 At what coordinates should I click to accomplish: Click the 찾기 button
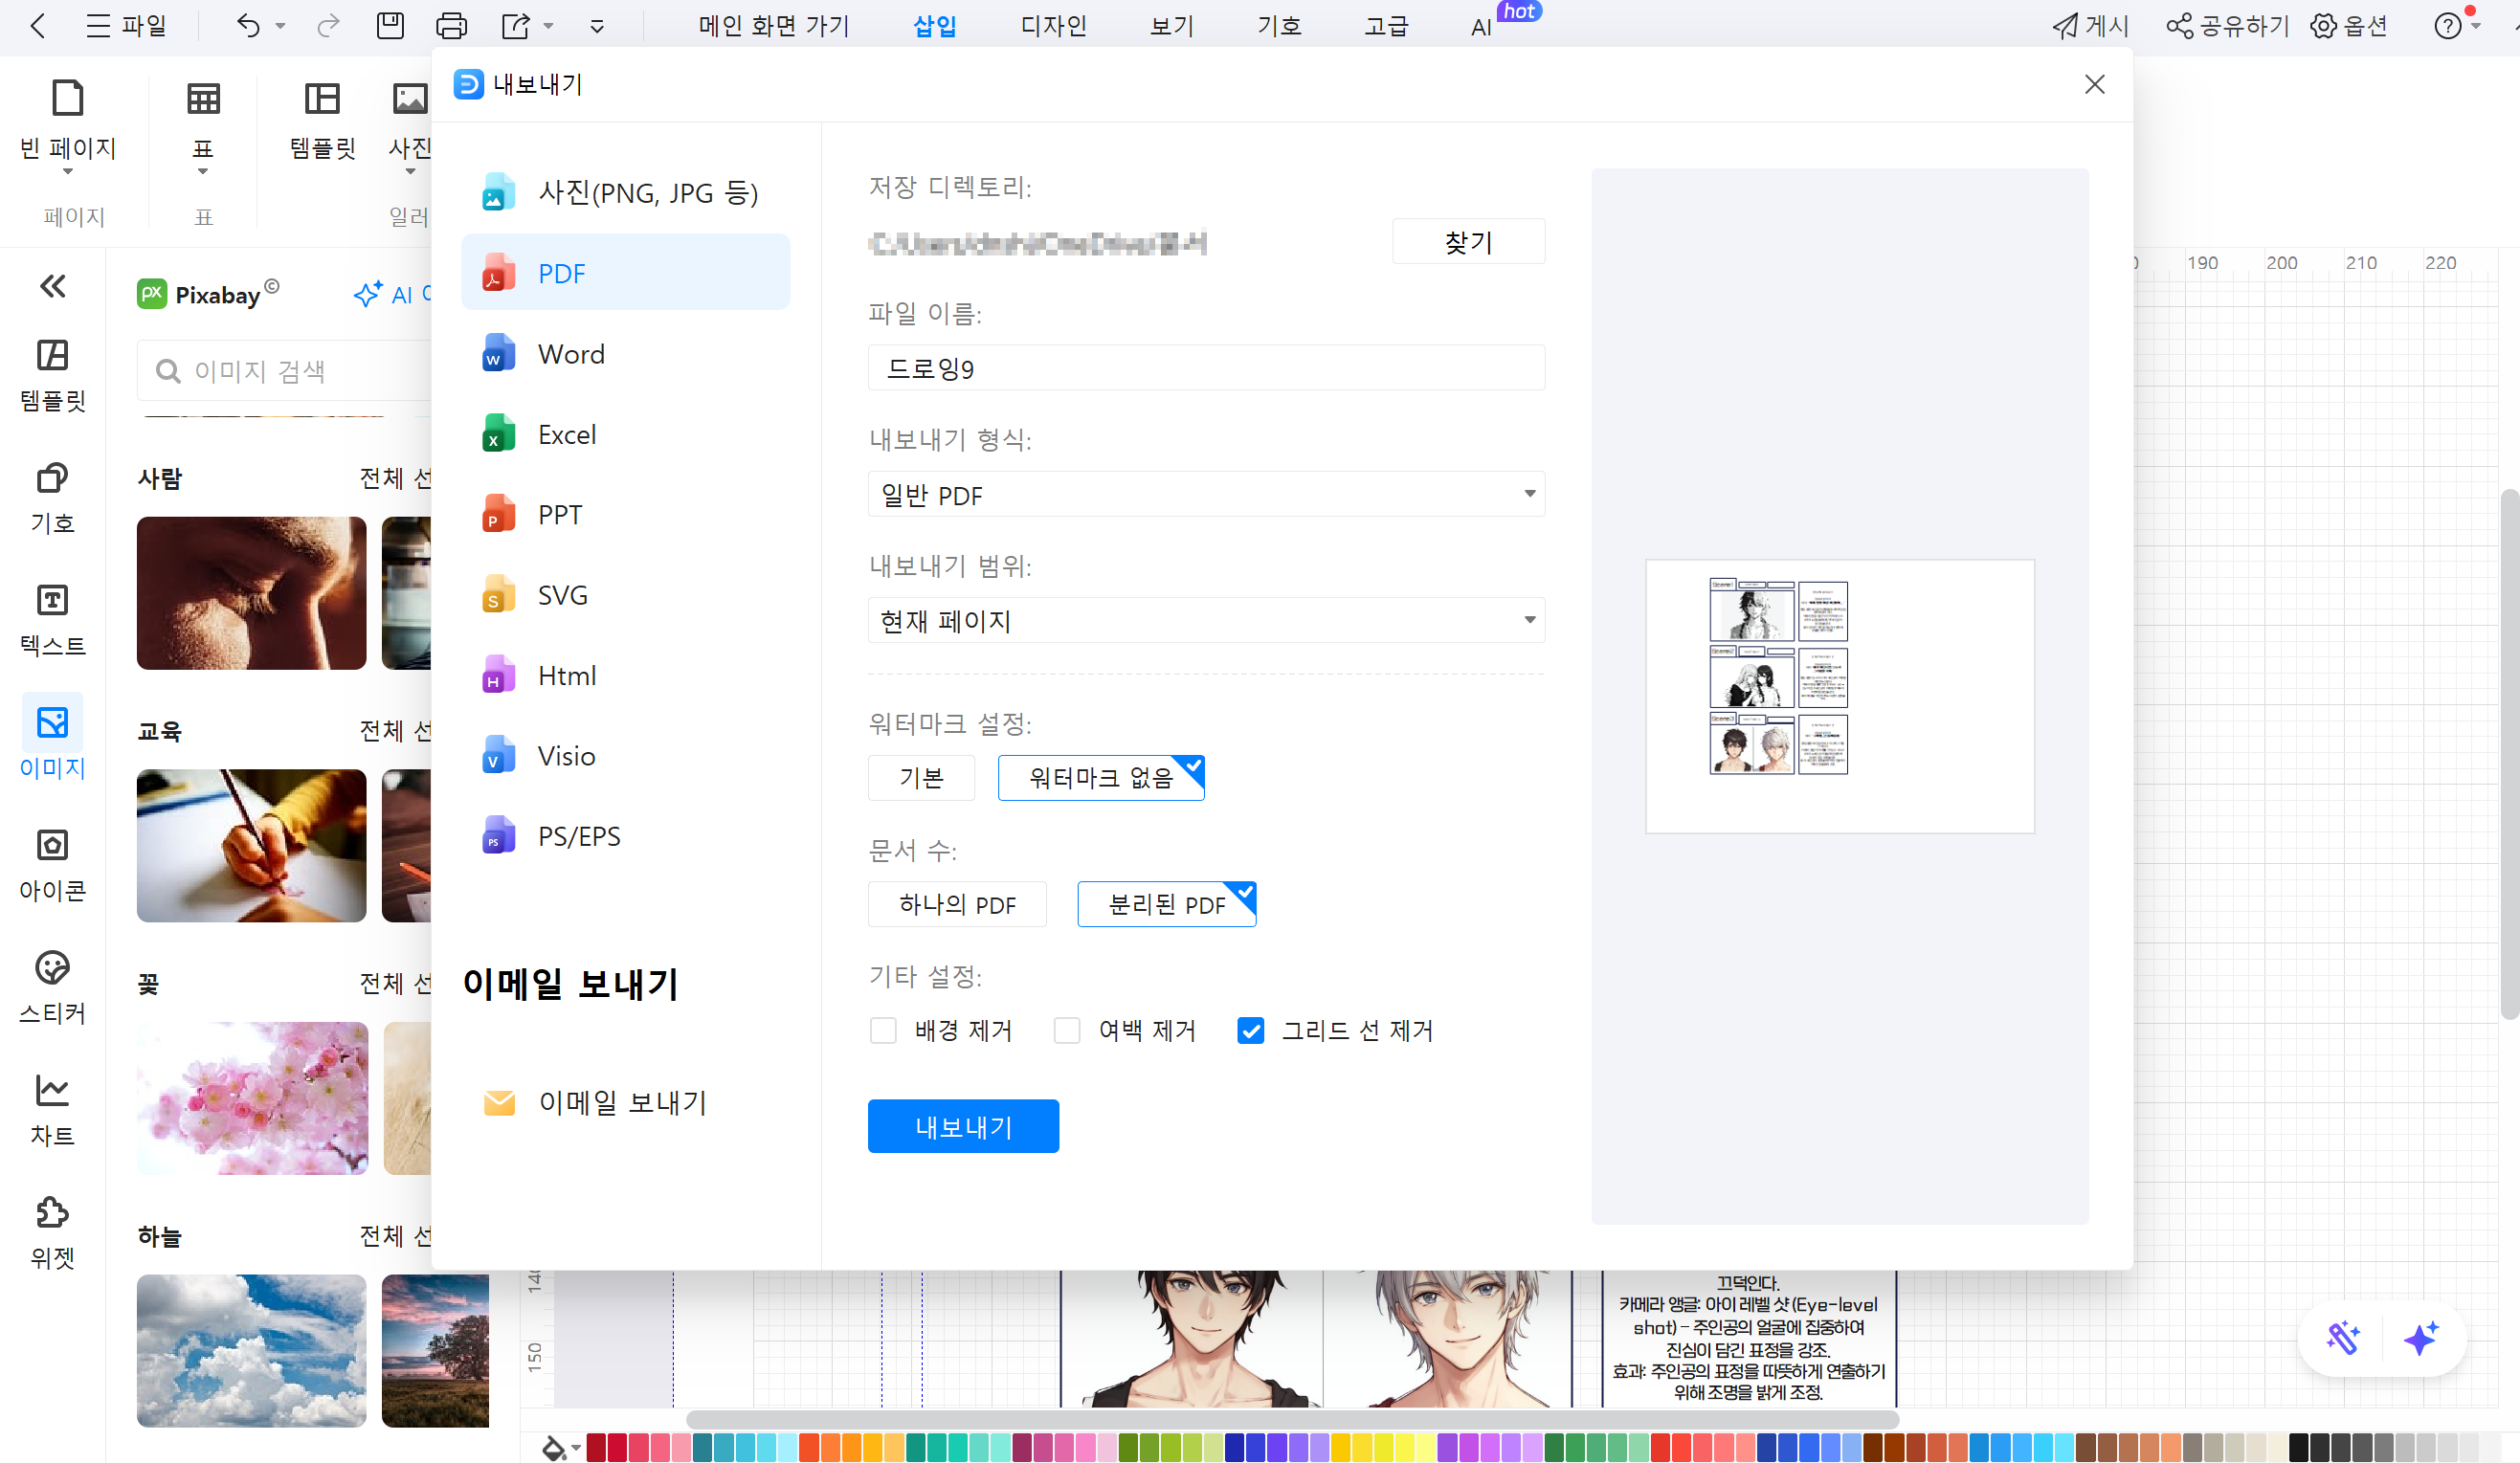[1466, 242]
